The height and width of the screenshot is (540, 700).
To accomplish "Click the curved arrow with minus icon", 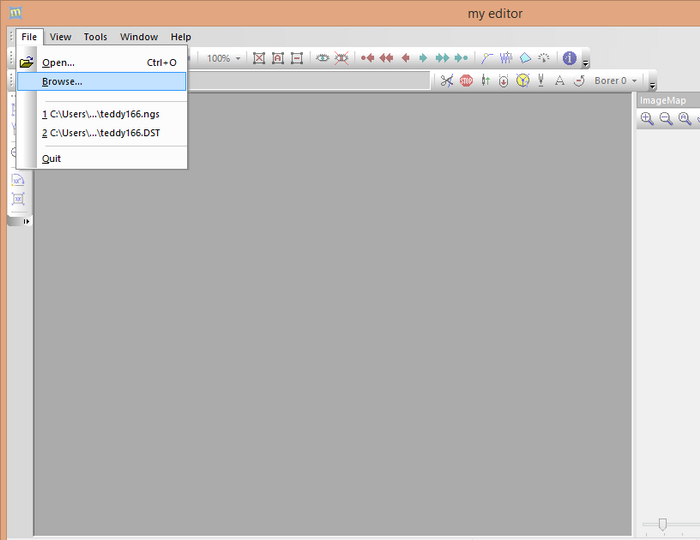I will [x=579, y=81].
